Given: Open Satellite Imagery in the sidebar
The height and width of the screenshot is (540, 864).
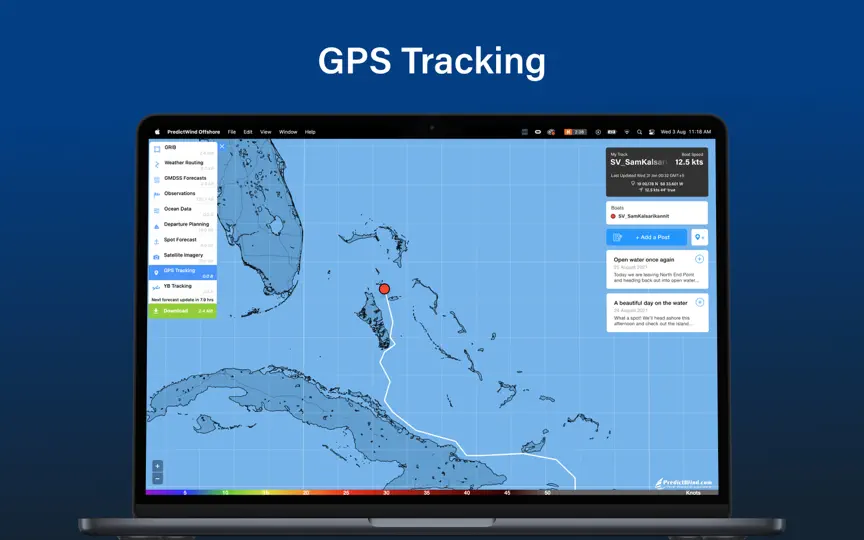Looking at the screenshot, I should (182, 257).
